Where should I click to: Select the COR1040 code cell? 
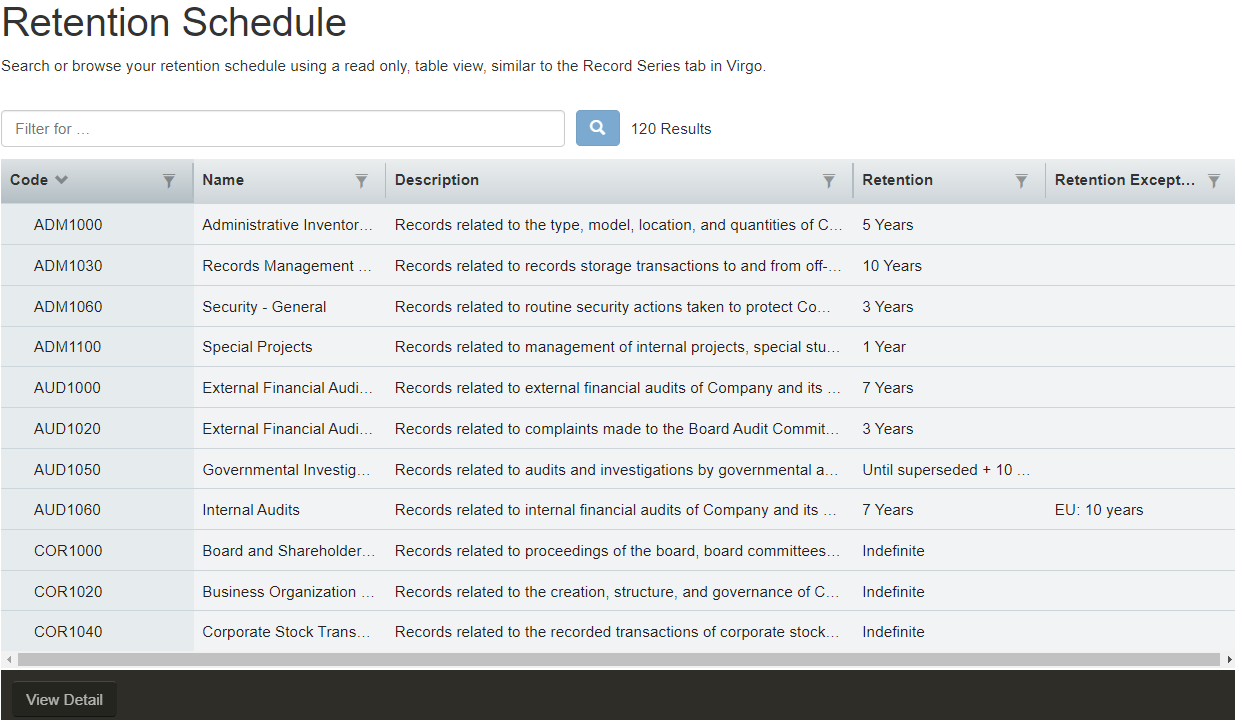tap(68, 632)
